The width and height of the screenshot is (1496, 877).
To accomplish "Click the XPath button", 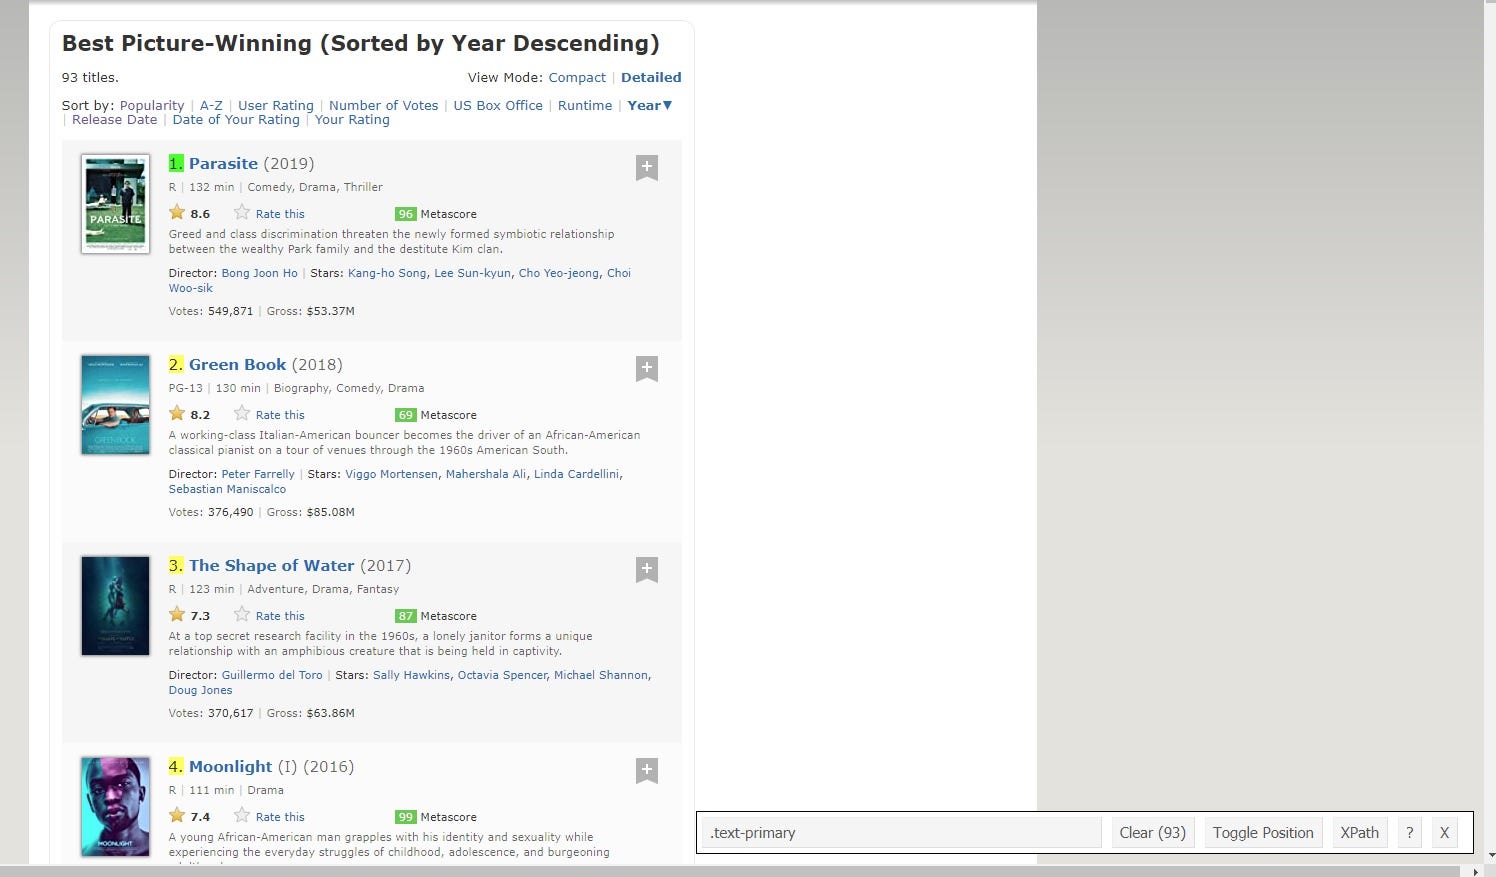I will coord(1359,832).
